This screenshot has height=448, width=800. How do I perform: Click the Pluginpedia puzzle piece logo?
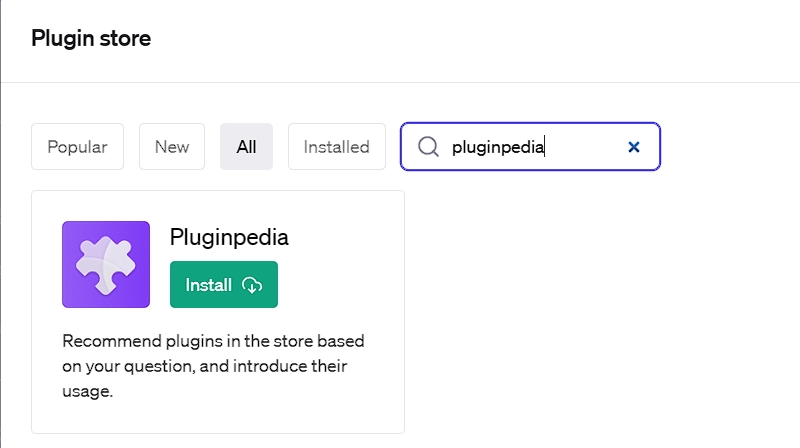(x=105, y=264)
